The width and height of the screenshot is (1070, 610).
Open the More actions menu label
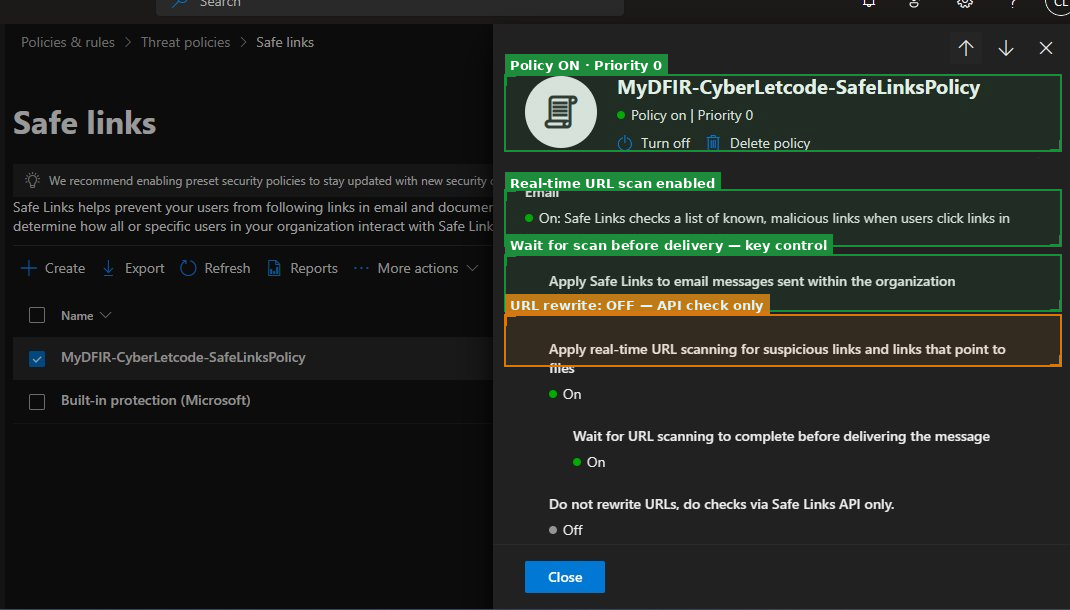pyautogui.click(x=418, y=268)
